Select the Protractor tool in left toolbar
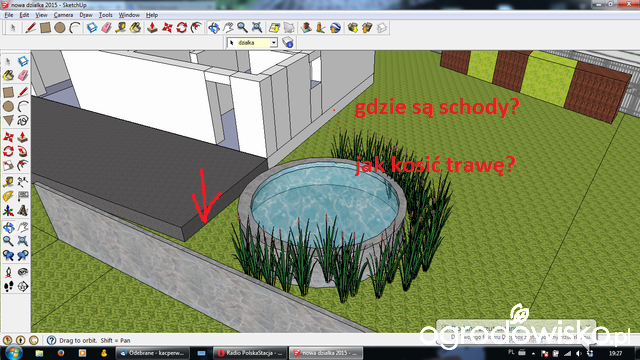The image size is (640, 360). pos(8,196)
